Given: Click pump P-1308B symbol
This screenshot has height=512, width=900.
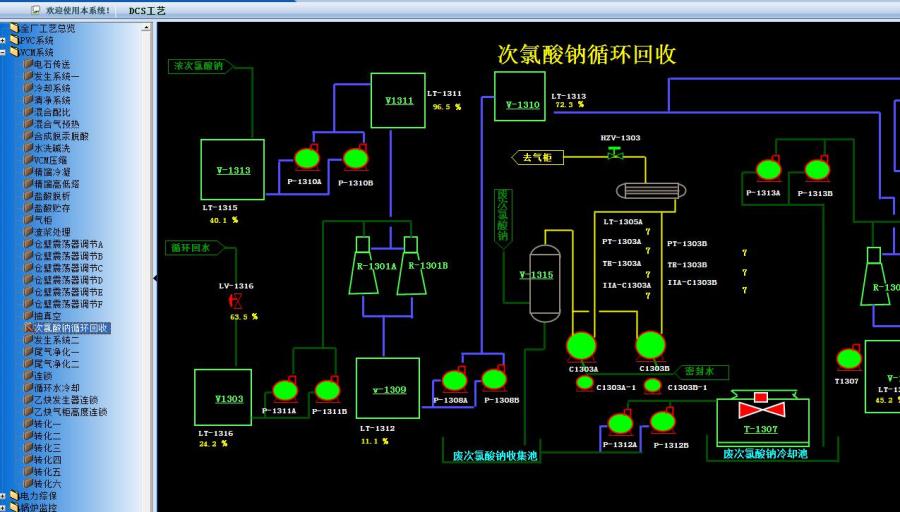Looking at the screenshot, I should [x=494, y=379].
